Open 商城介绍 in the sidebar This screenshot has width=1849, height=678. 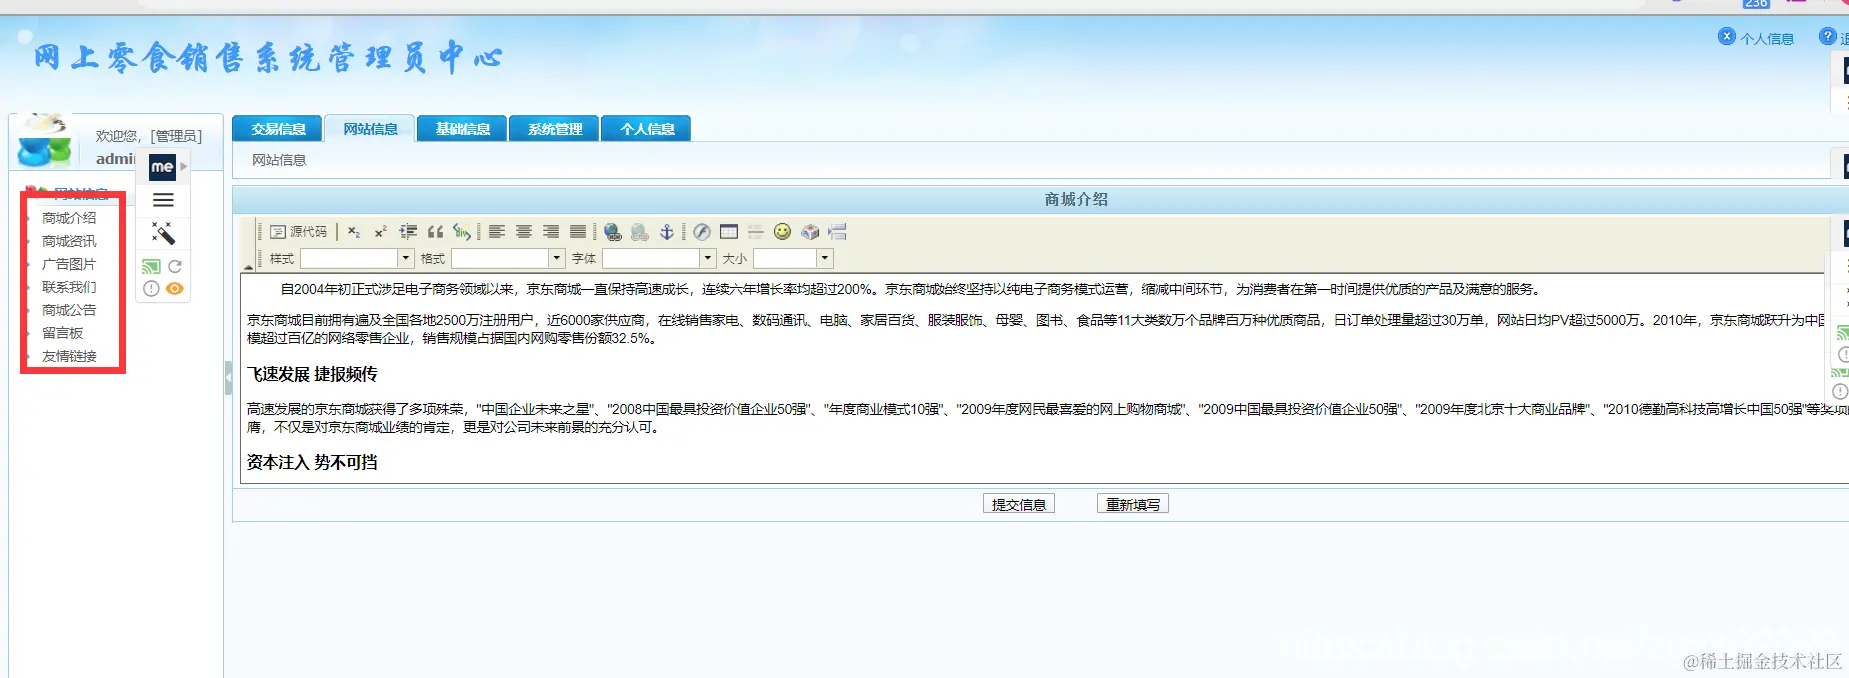tap(69, 218)
